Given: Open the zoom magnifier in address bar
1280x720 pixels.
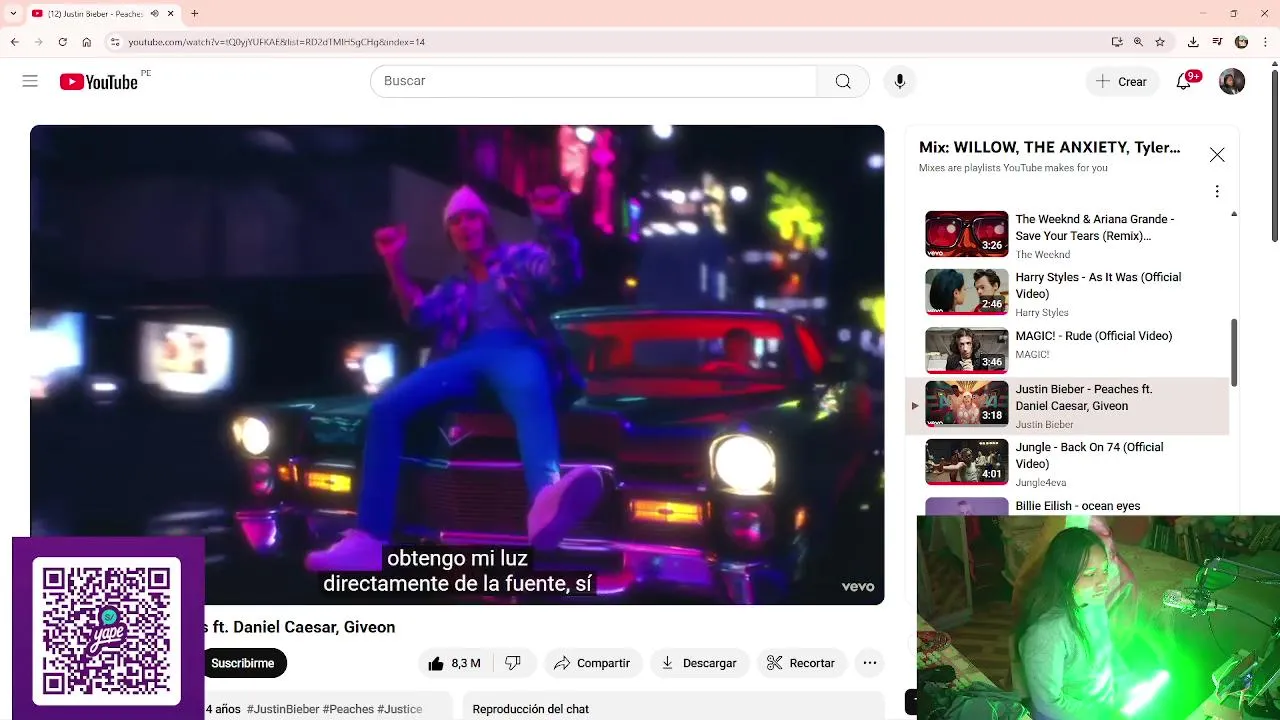Looking at the screenshot, I should pyautogui.click(x=1138, y=42).
